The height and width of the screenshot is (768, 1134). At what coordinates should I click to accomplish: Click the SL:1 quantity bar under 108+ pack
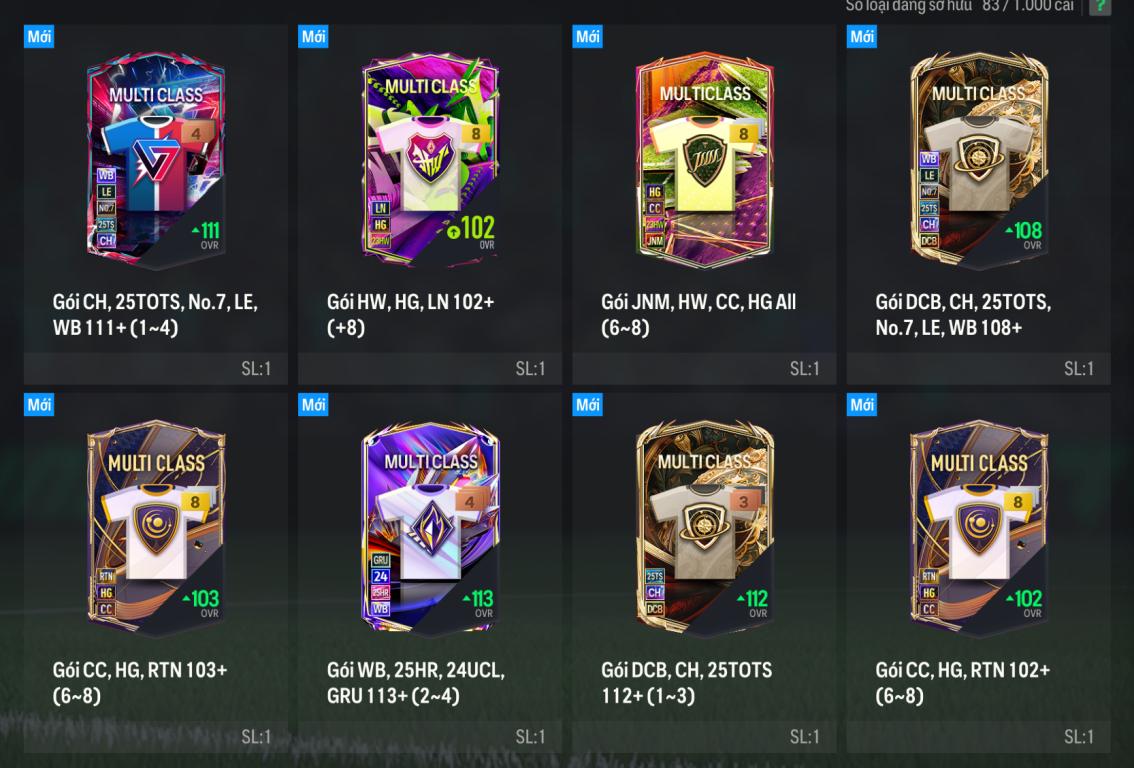point(978,369)
